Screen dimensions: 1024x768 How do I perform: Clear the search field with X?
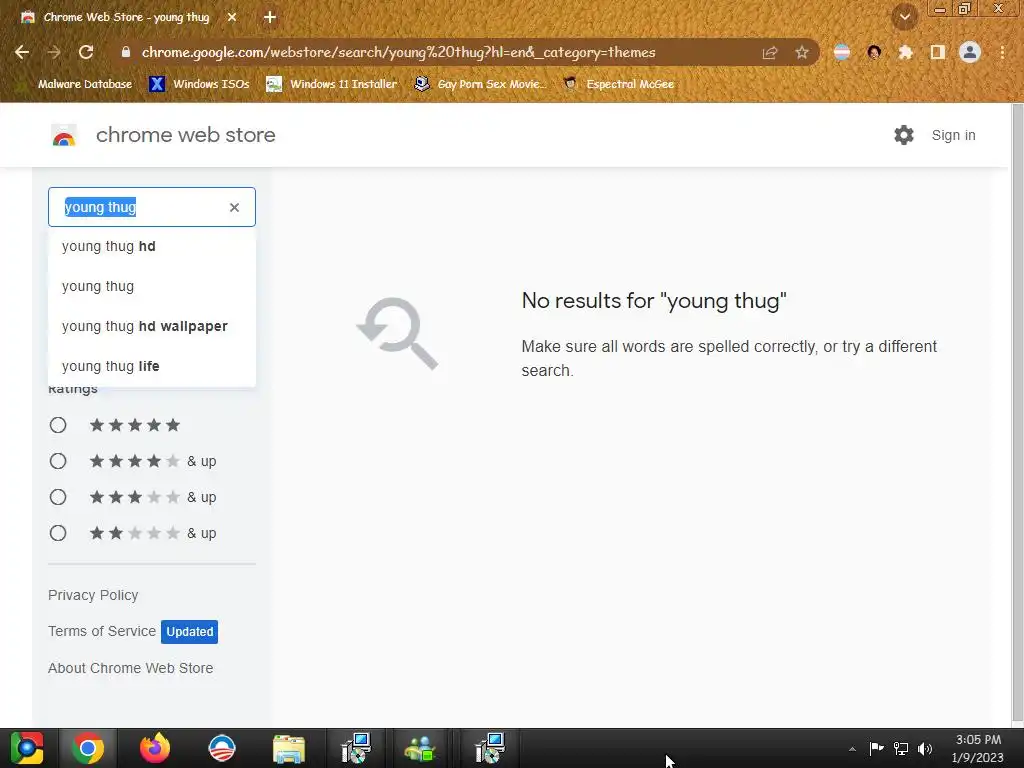(234, 207)
